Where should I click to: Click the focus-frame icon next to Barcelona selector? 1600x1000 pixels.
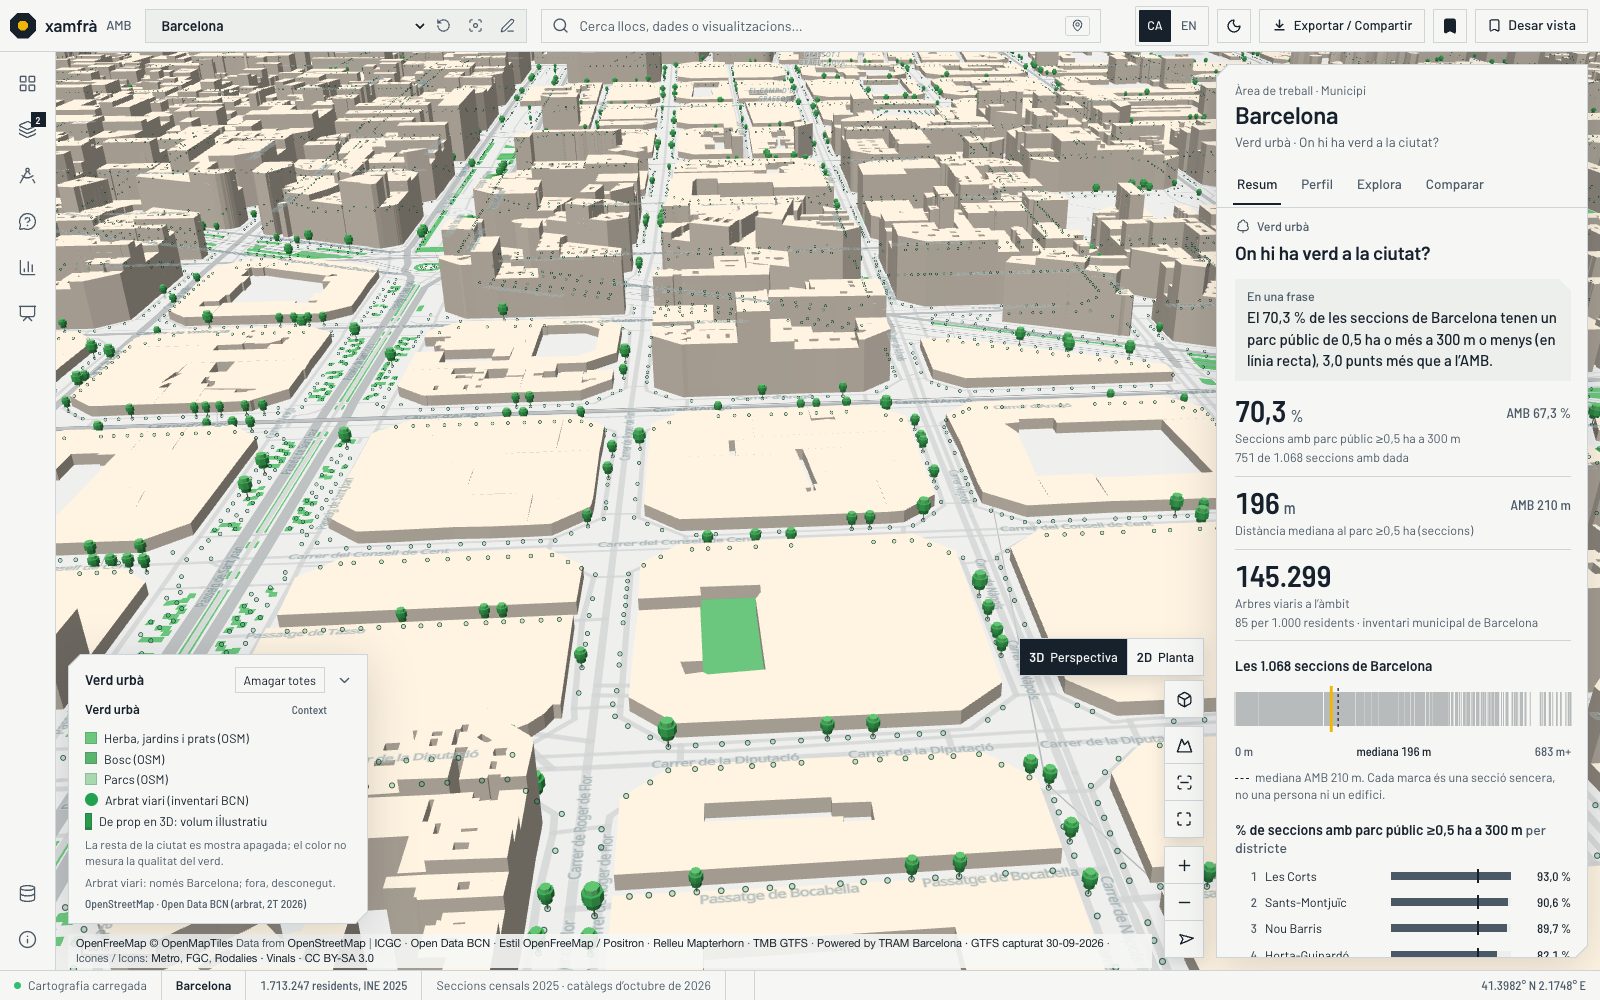[476, 26]
